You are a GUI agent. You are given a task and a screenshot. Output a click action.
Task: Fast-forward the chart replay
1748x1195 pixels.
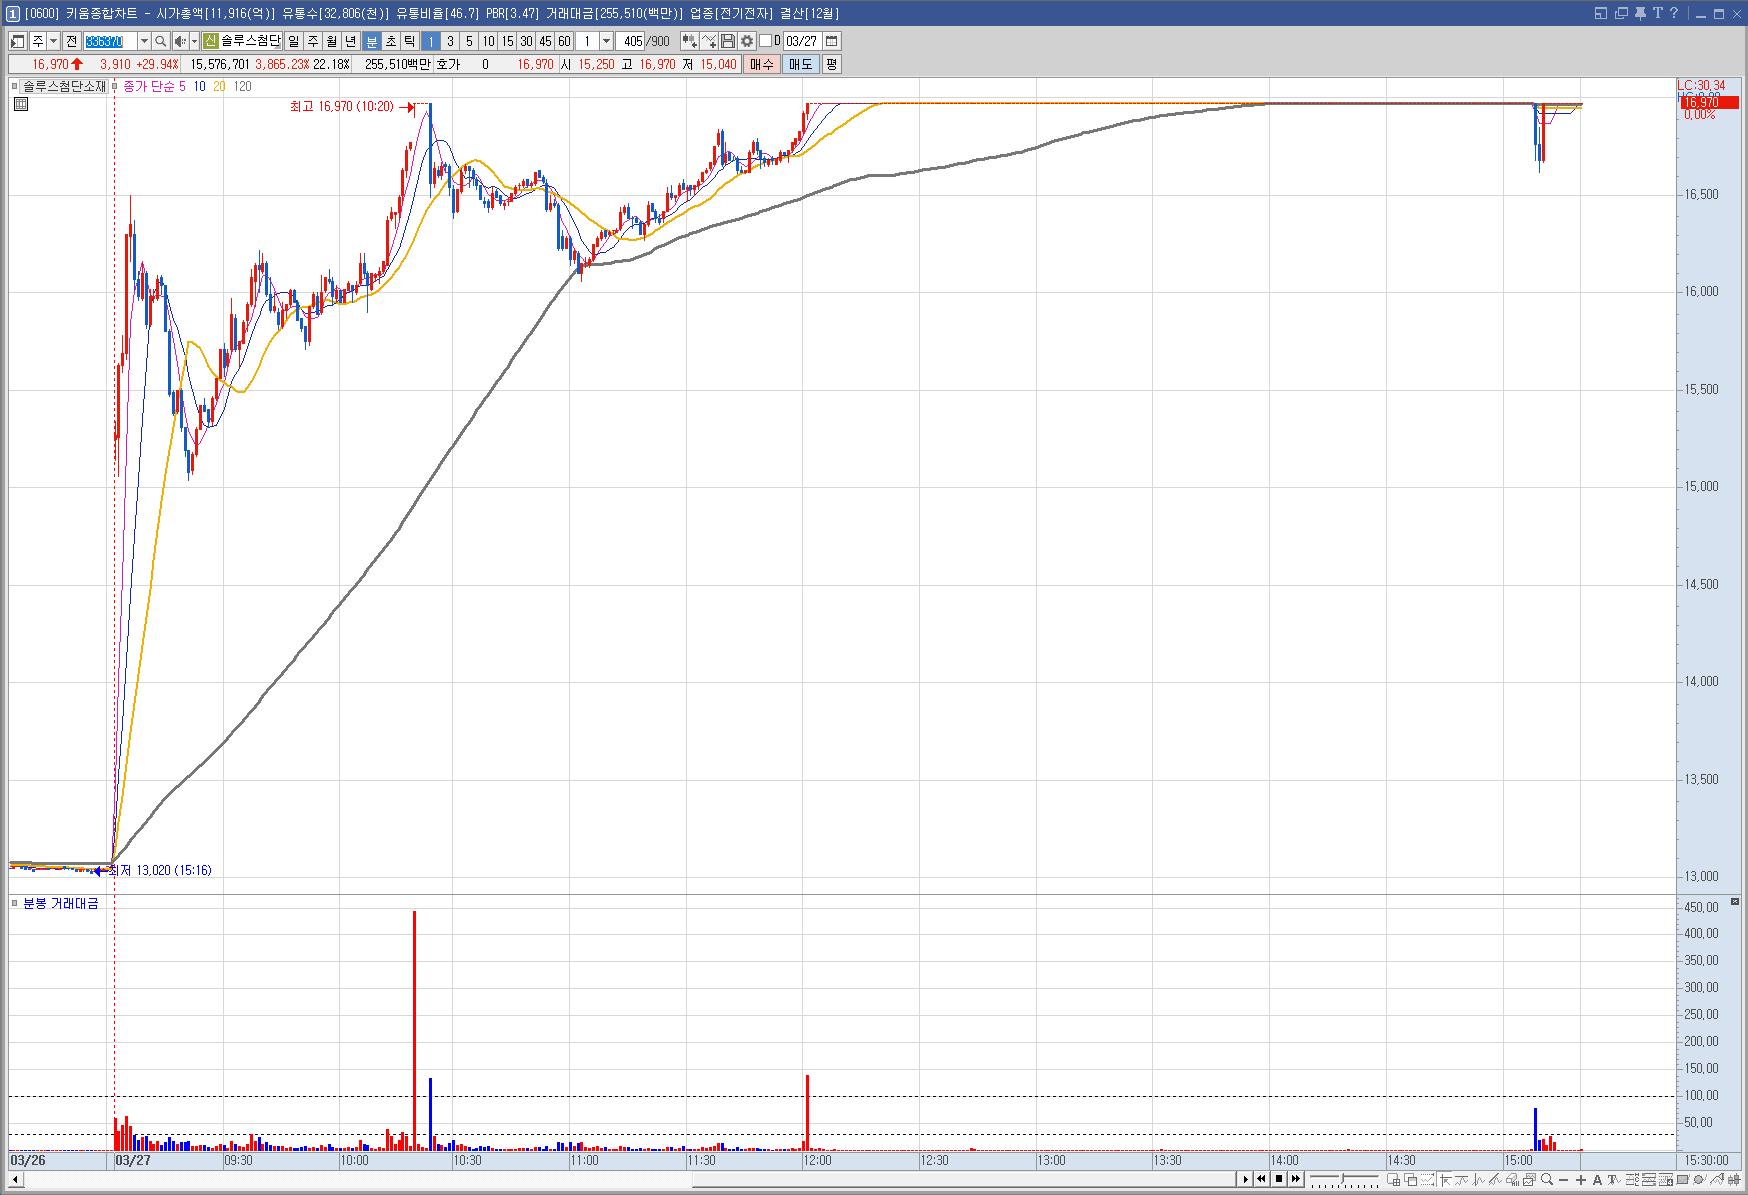[1296, 1179]
